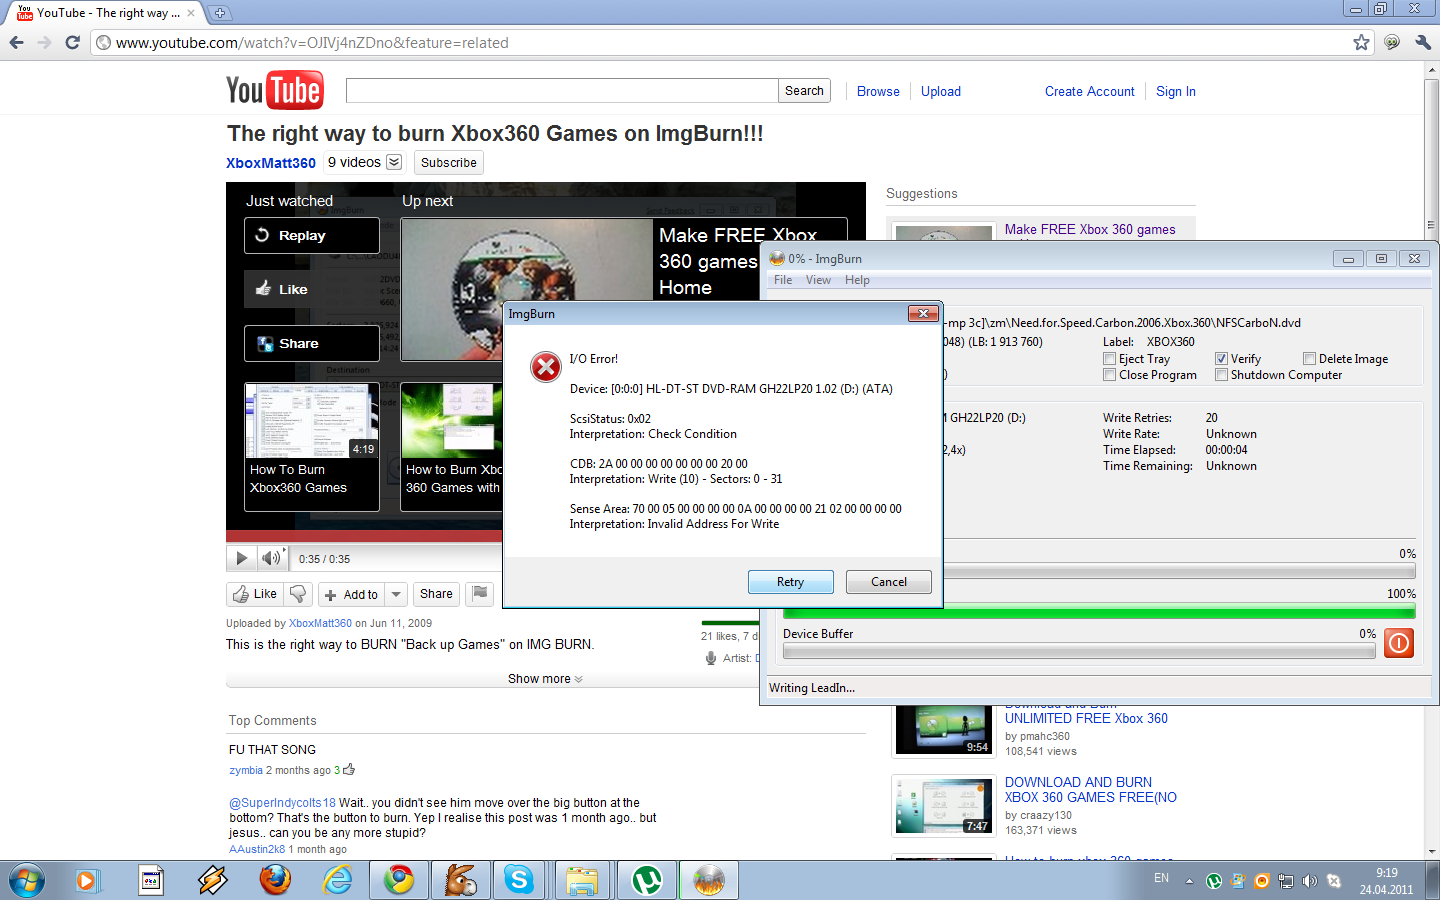Click the YouTube Search button
Image resolution: width=1440 pixels, height=900 pixels.
click(804, 90)
